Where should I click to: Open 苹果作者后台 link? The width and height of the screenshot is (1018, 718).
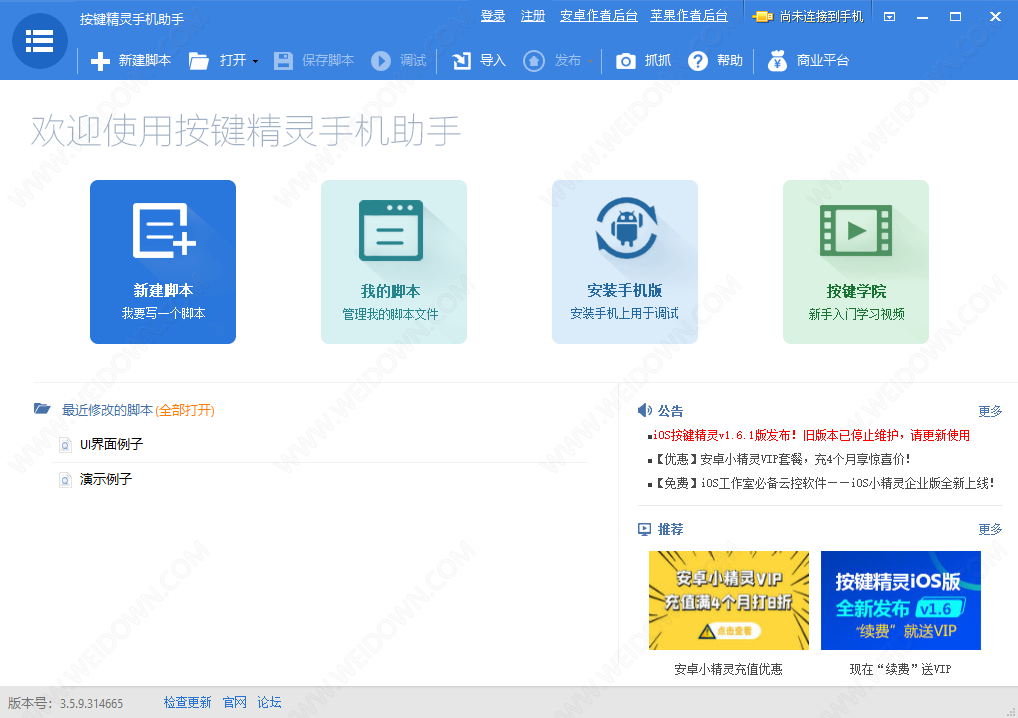pyautogui.click(x=689, y=16)
